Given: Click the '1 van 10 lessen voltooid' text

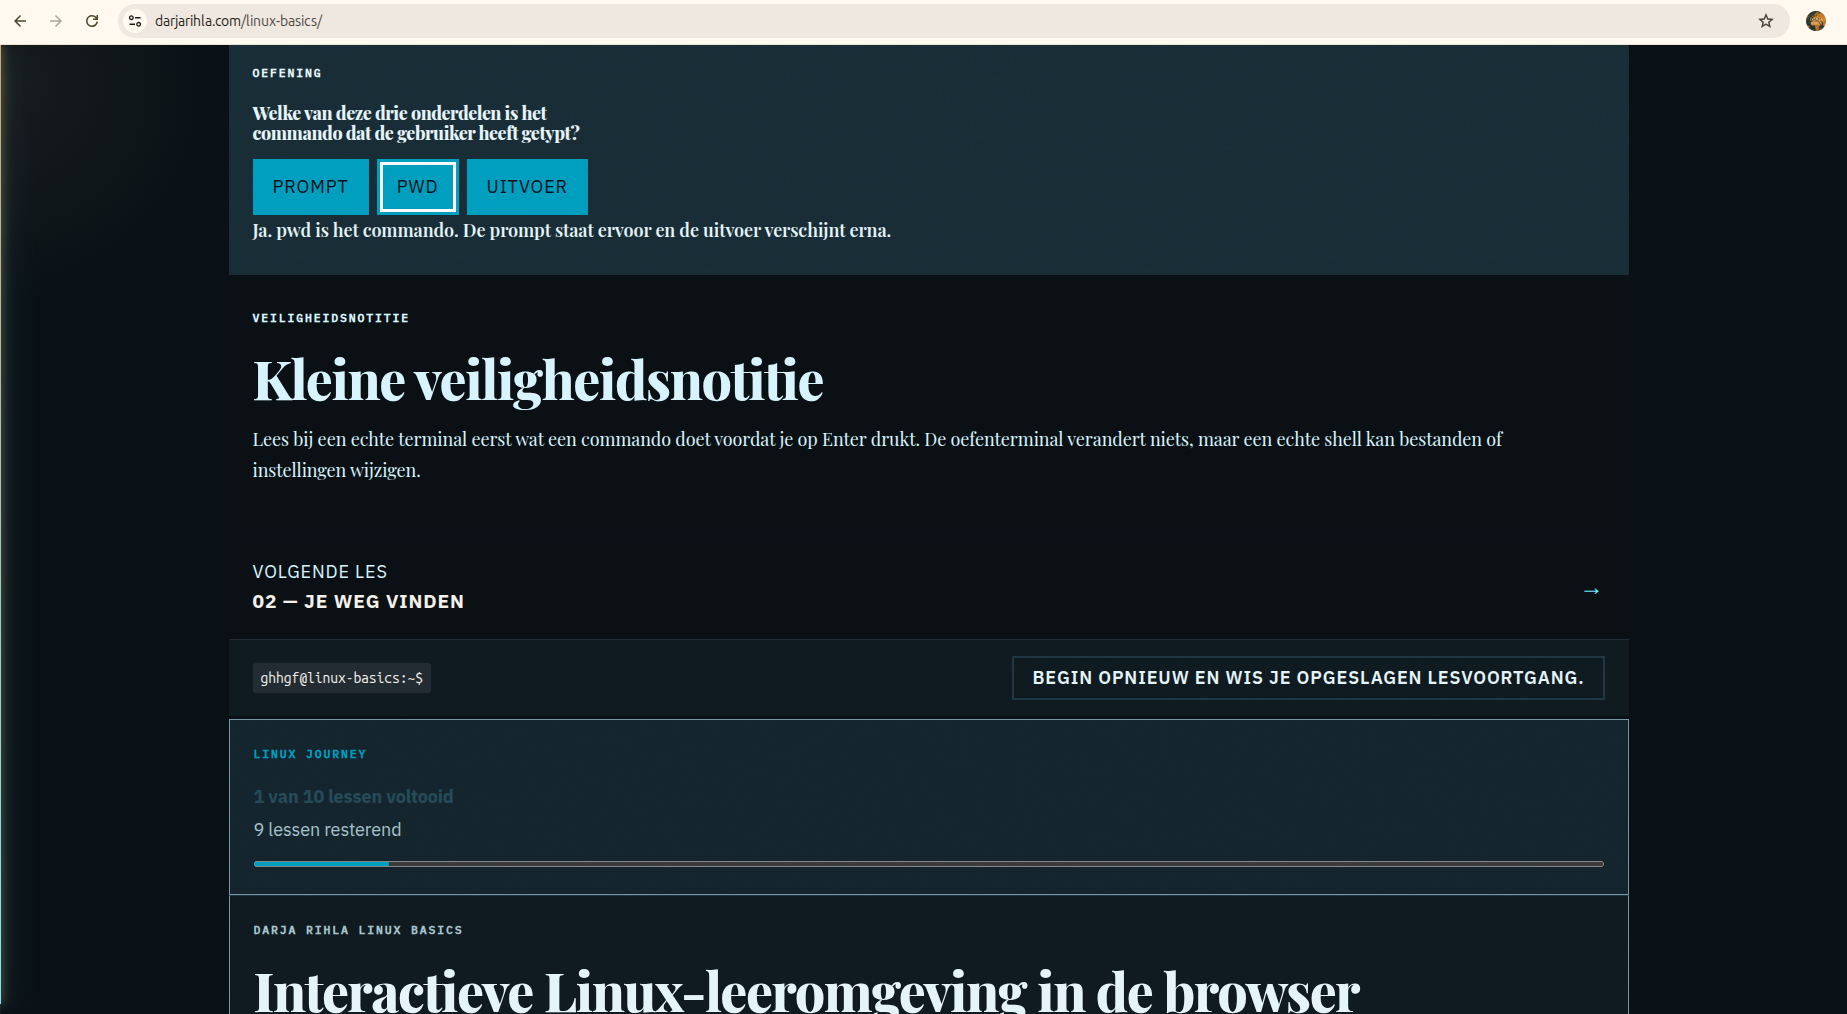Looking at the screenshot, I should (x=353, y=797).
